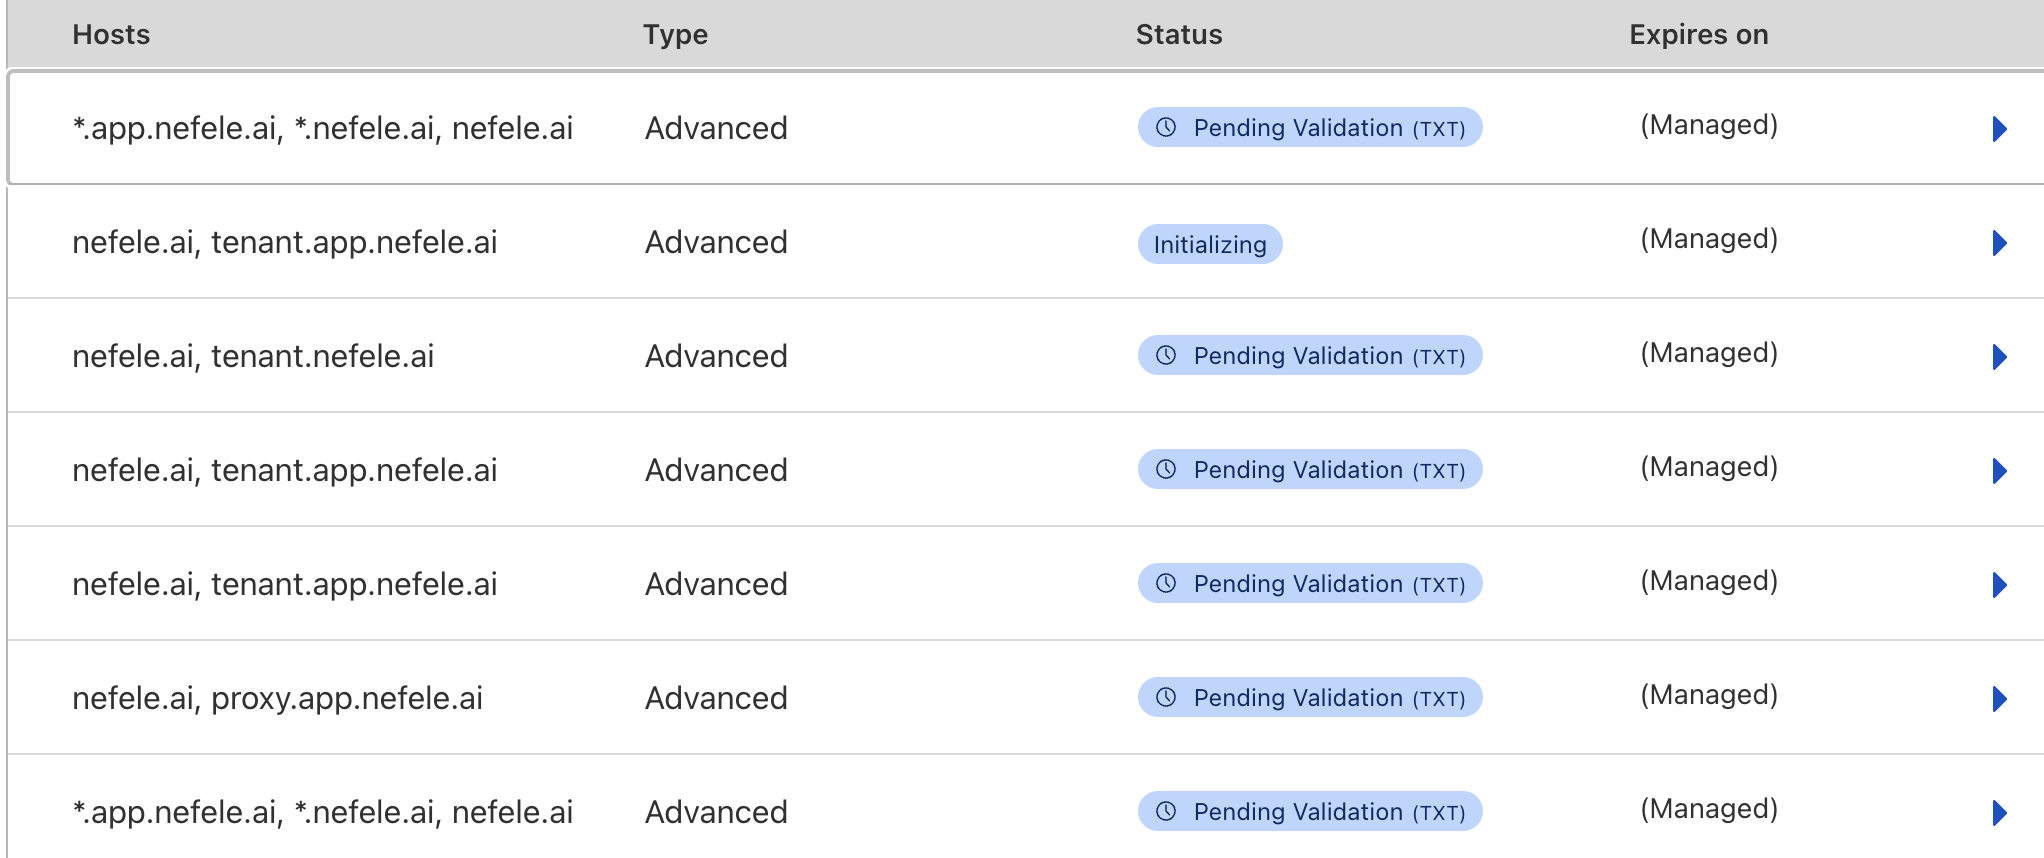The width and height of the screenshot is (2044, 858).
Task: Click the clock icon in the proxy.app.nefele.ai row badge
Action: pos(1165,697)
